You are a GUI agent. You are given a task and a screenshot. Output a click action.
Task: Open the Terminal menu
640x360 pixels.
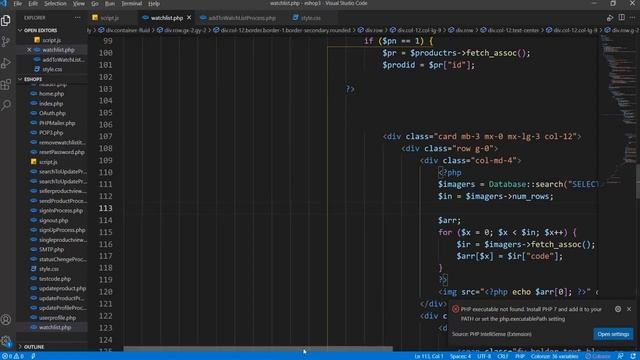(131, 4)
